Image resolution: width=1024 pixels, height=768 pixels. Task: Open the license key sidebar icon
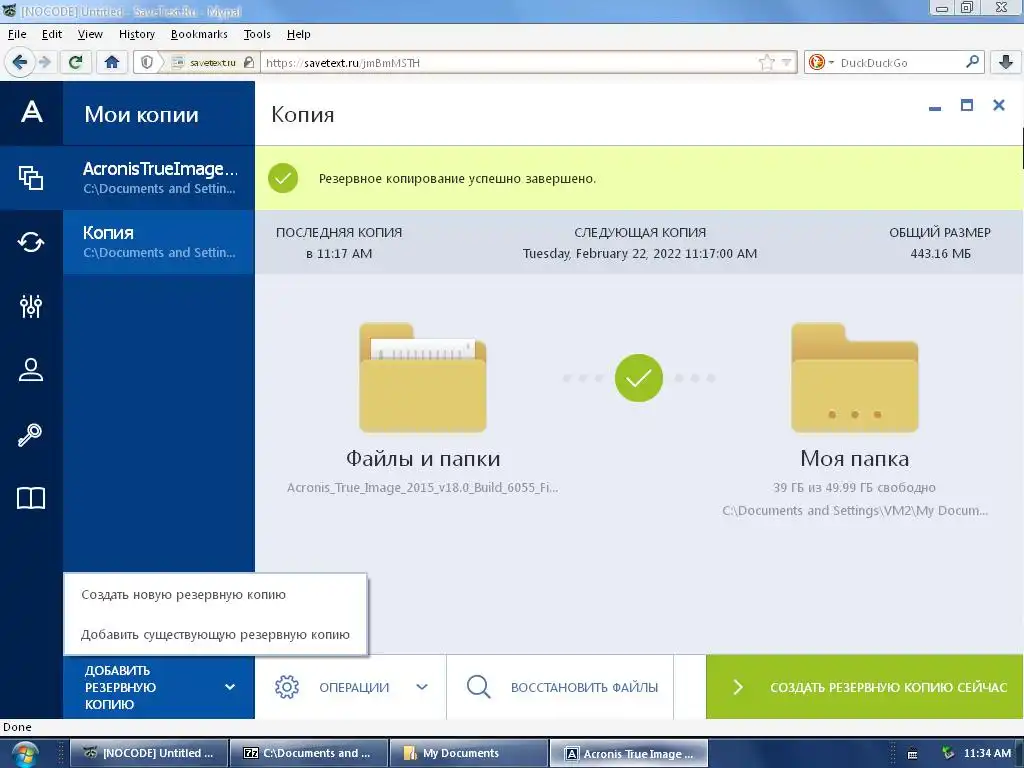point(30,435)
